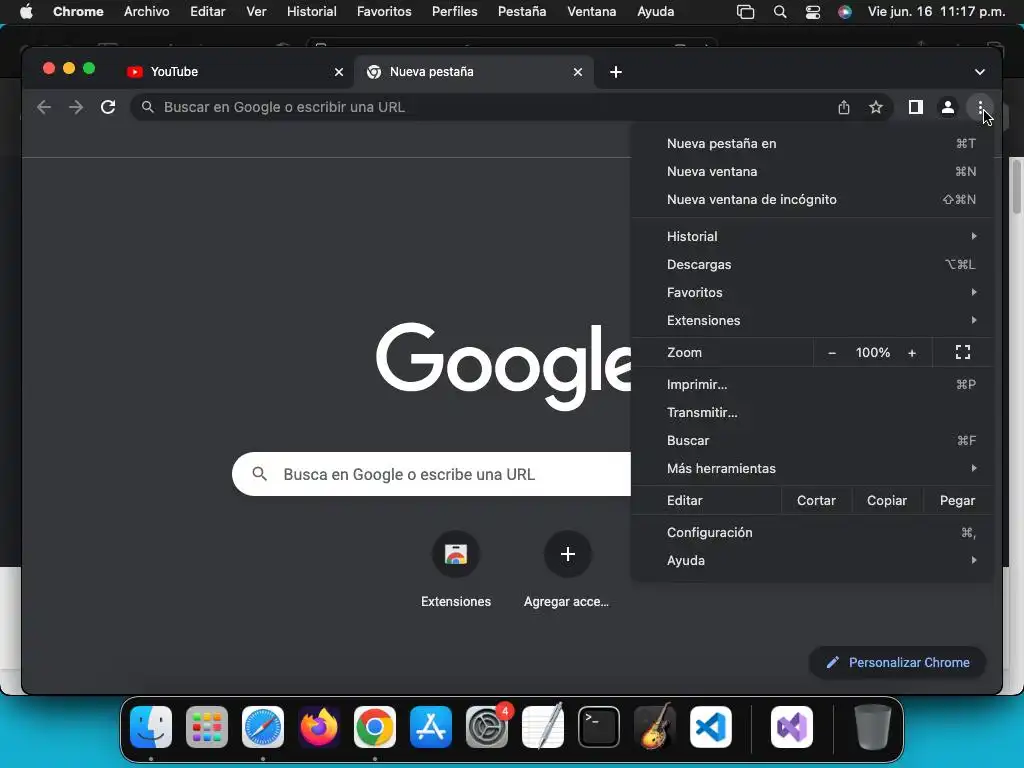Click Personalizar Chrome button
This screenshot has height=768, width=1024.
(897, 663)
